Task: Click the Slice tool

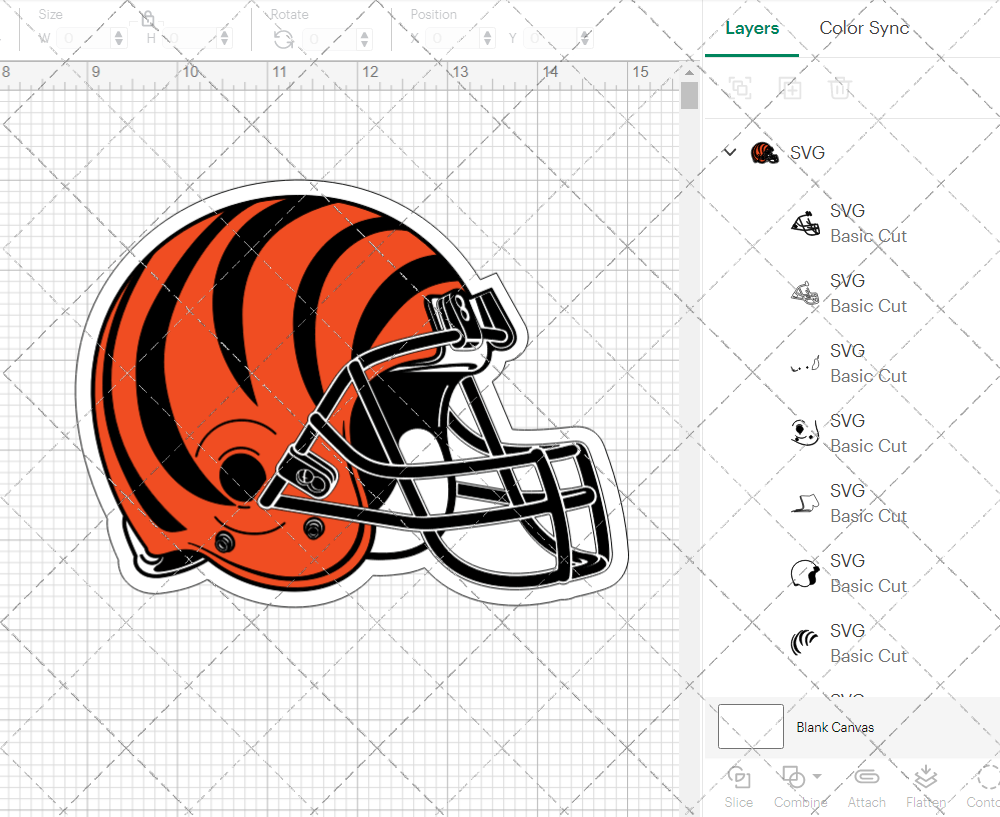Action: (x=739, y=787)
